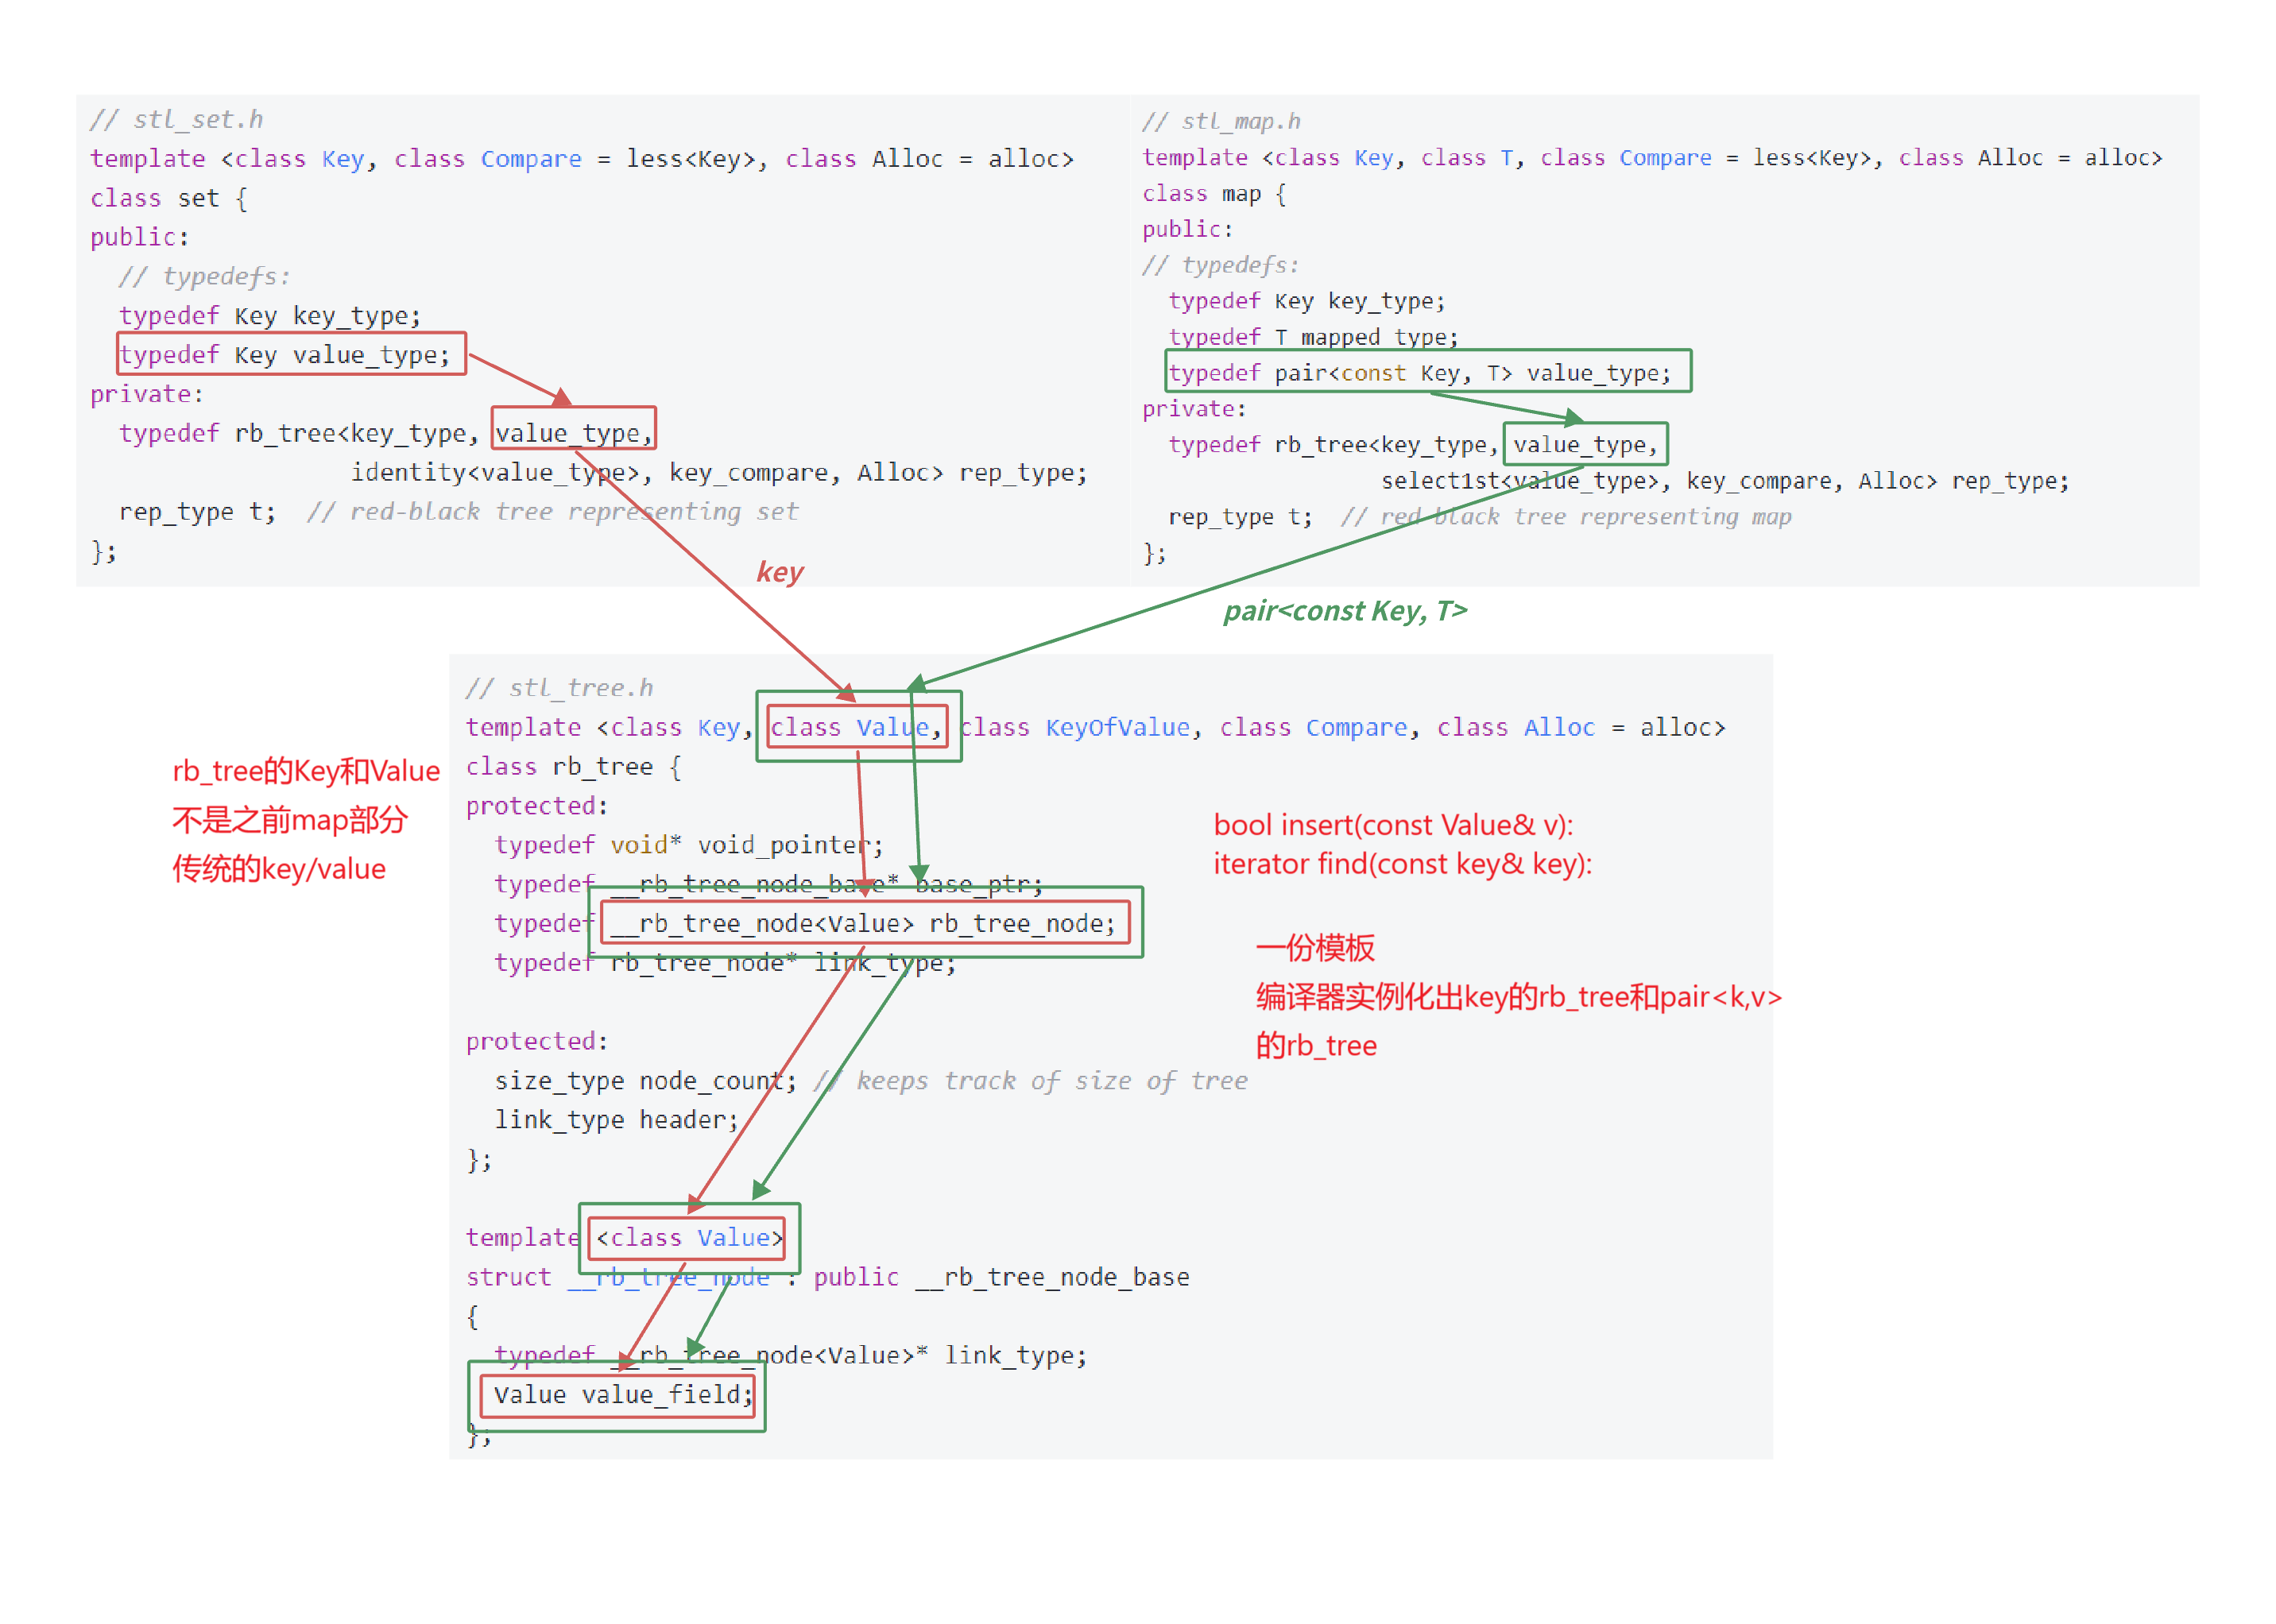
Task: Click the 'class rb_tree {' line
Action: click(x=574, y=767)
